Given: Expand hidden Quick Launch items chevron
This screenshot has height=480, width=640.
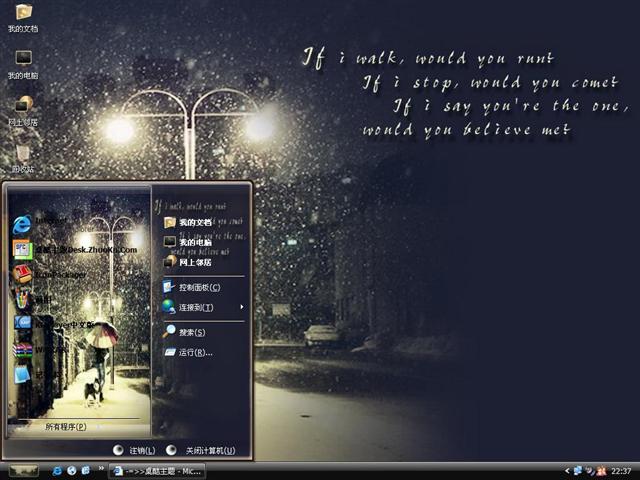Looking at the screenshot, I should [101, 468].
